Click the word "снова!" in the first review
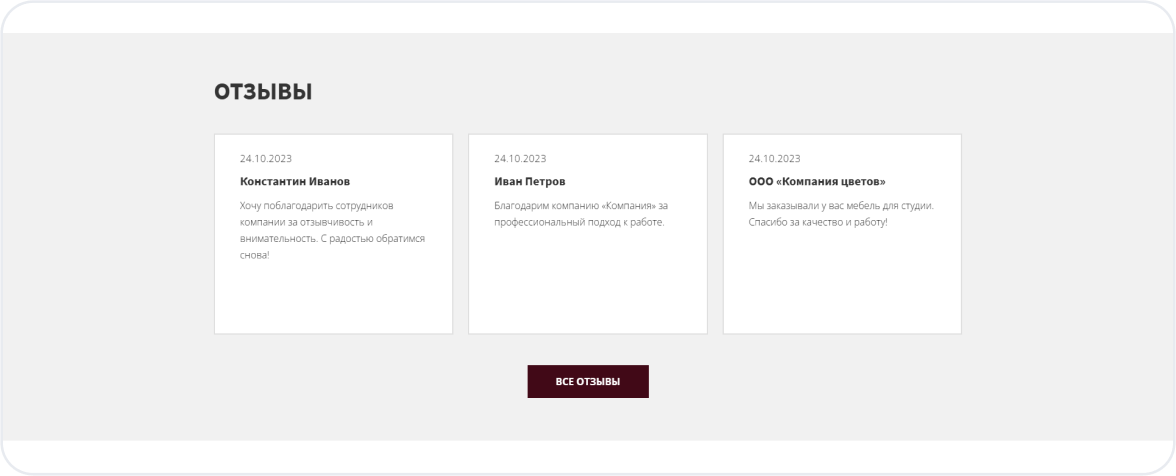 coord(255,255)
